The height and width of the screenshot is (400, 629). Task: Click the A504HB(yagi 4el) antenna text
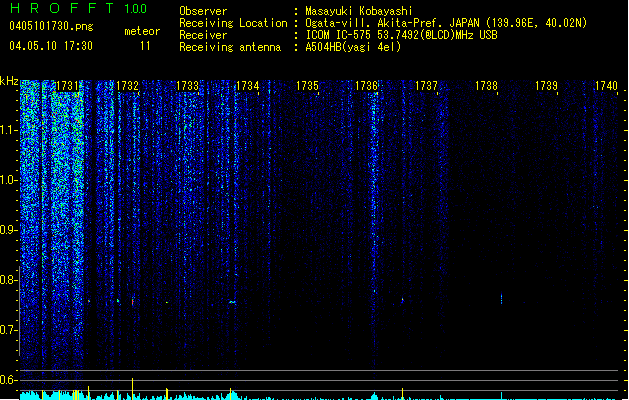[353, 47]
